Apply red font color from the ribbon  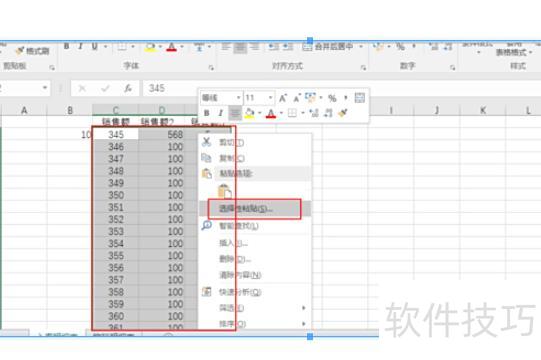(171, 47)
